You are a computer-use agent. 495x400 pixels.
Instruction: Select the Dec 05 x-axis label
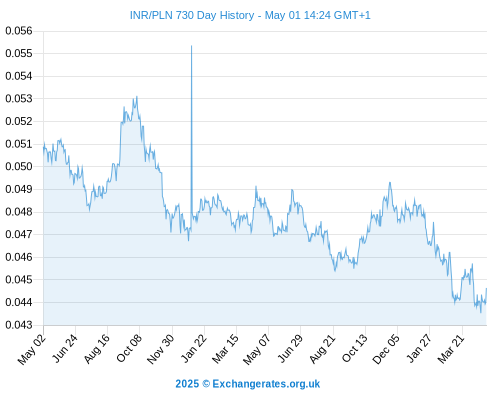tap(386, 349)
